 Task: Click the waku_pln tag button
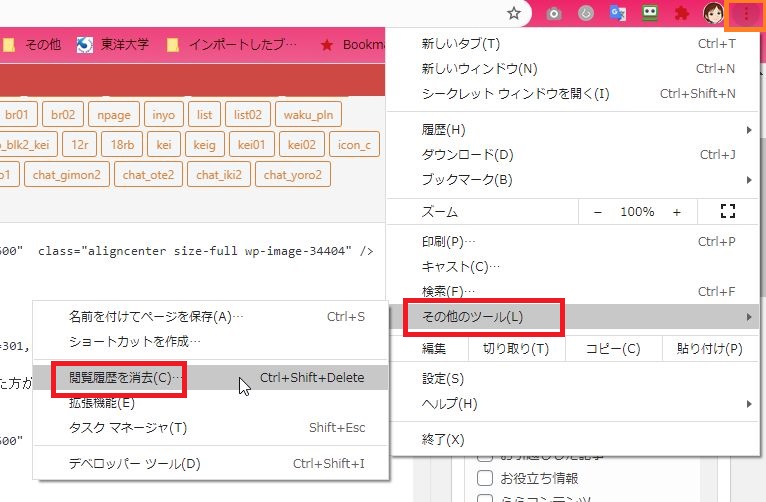coord(308,115)
